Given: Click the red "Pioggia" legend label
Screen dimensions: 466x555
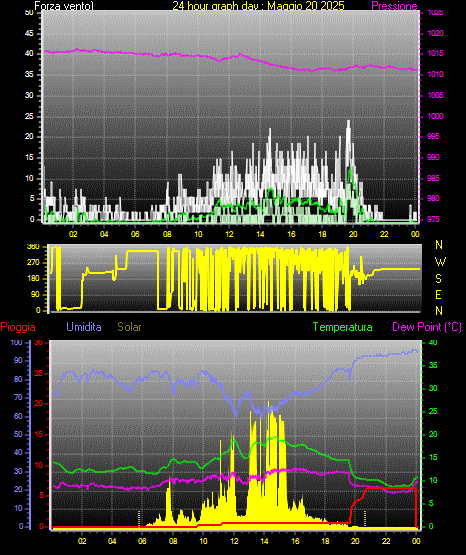Looking at the screenshot, I should [18, 327].
